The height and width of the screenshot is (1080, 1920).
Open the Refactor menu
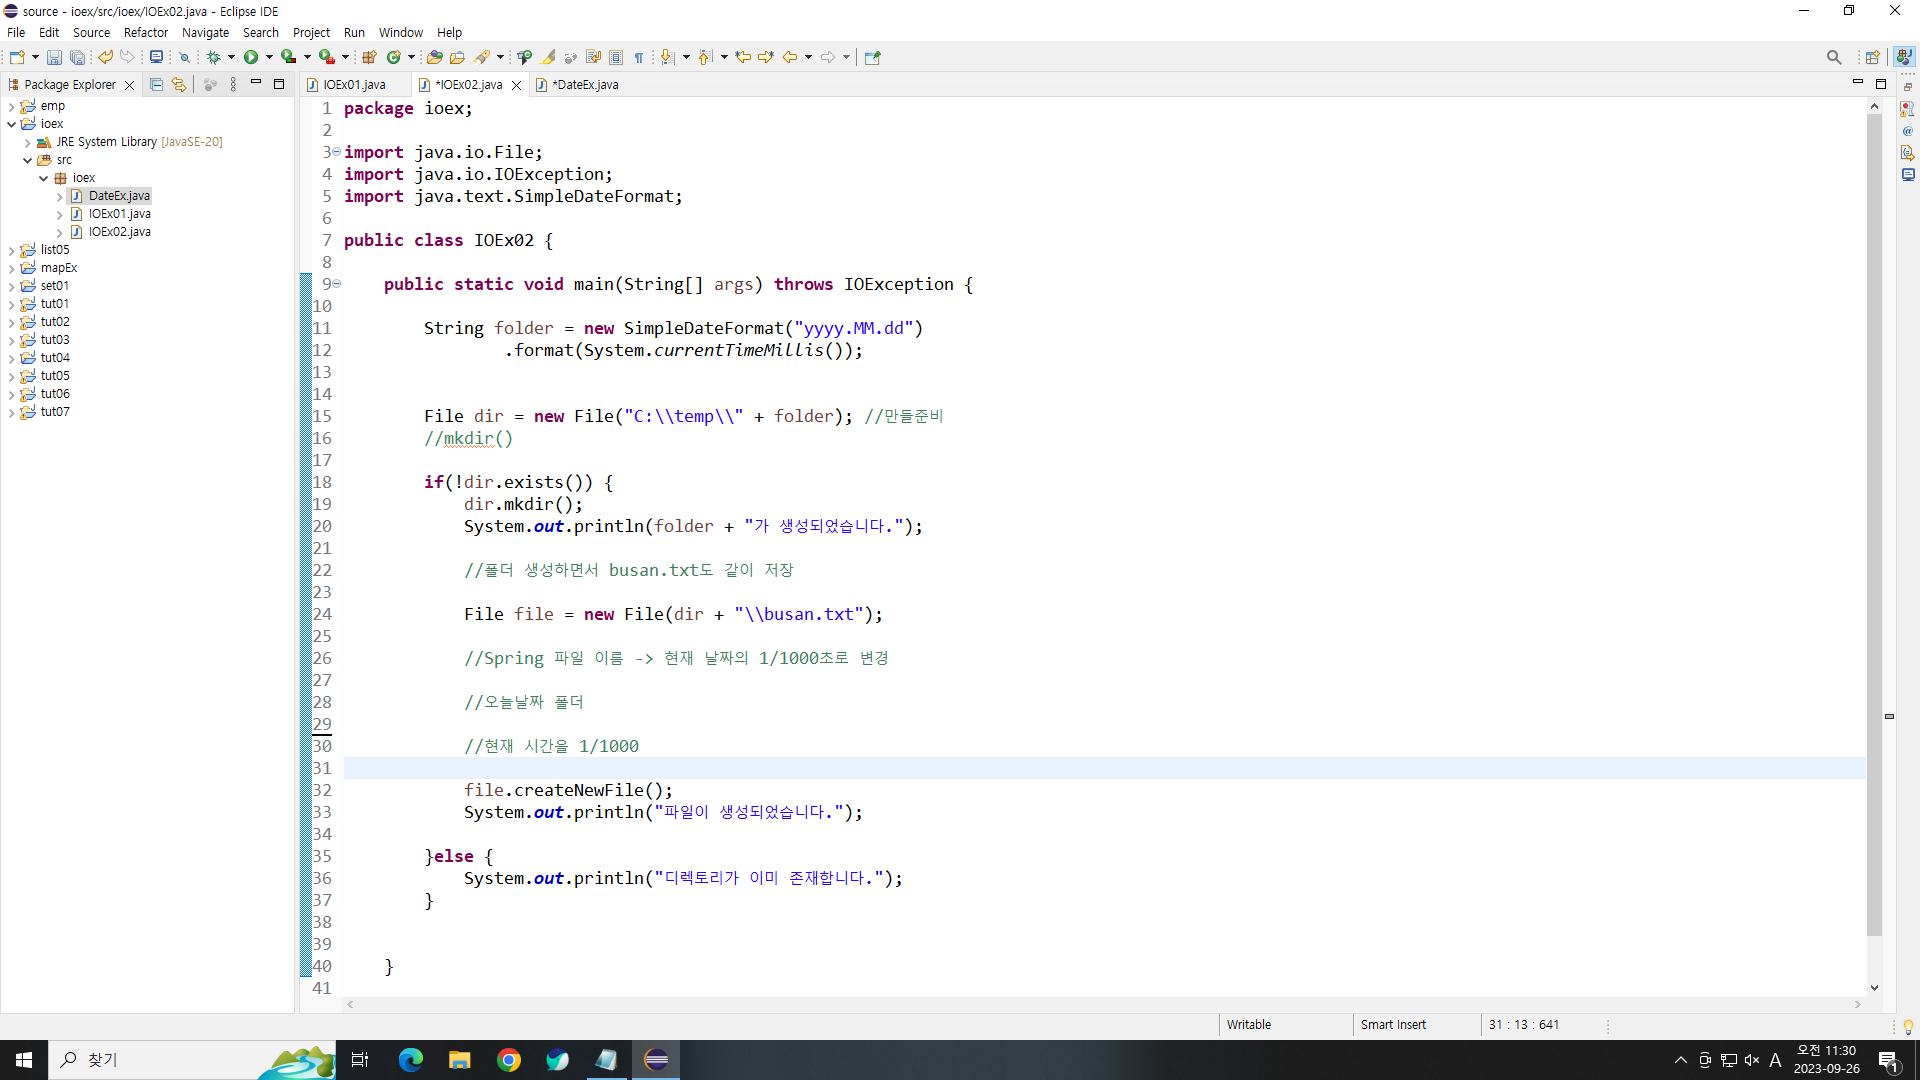tap(145, 32)
